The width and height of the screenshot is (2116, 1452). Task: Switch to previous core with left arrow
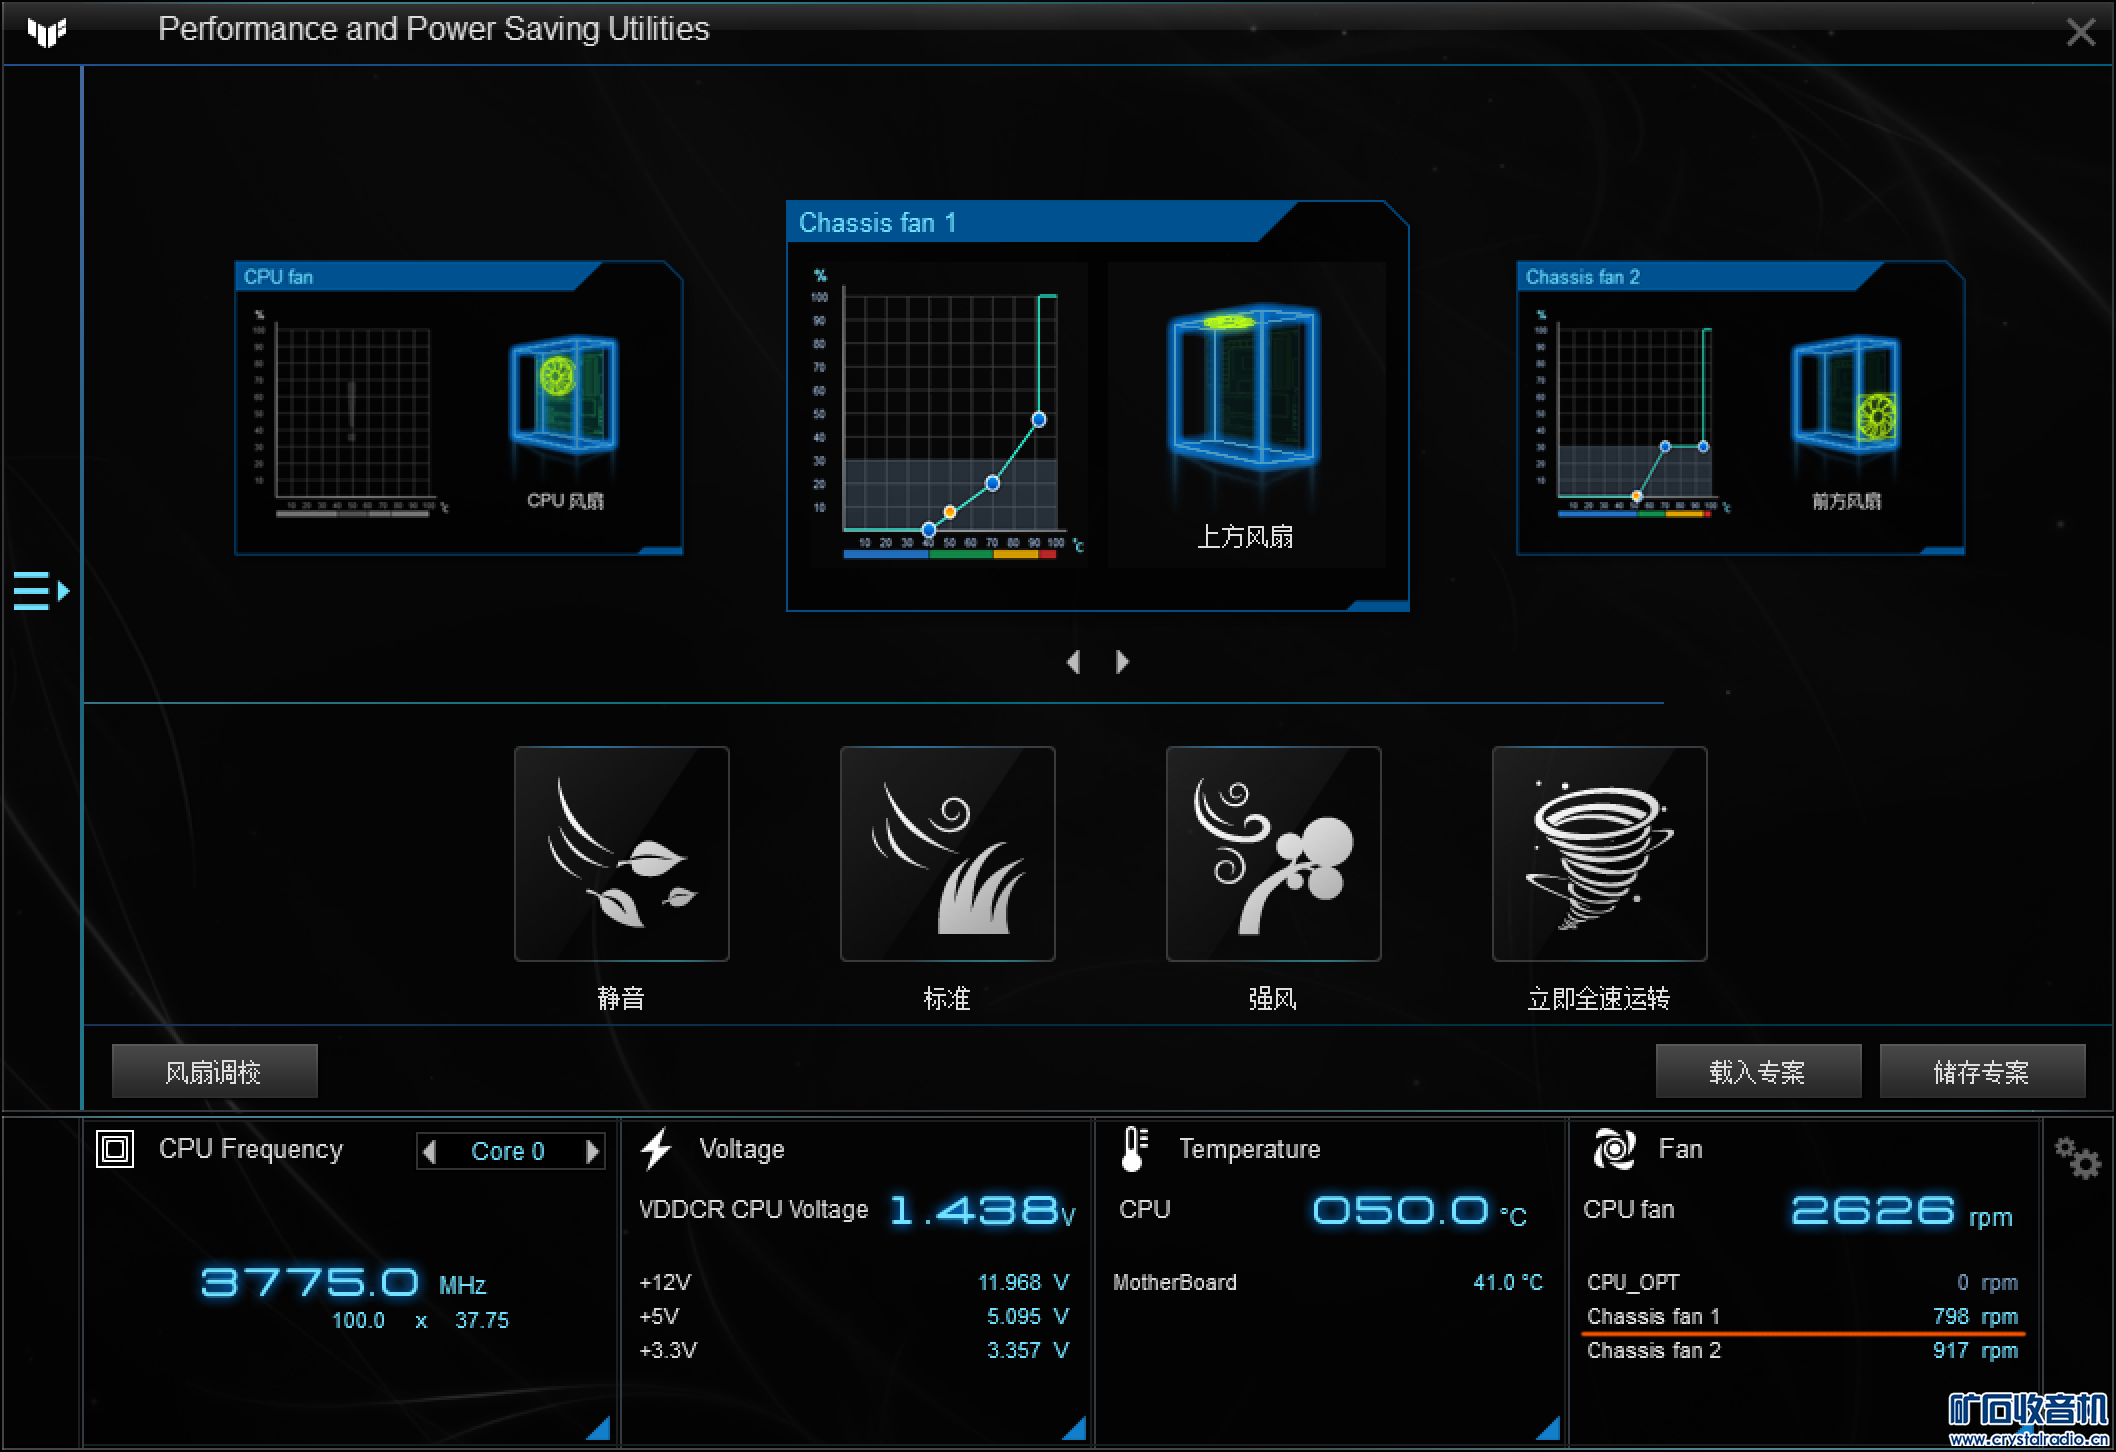point(430,1151)
